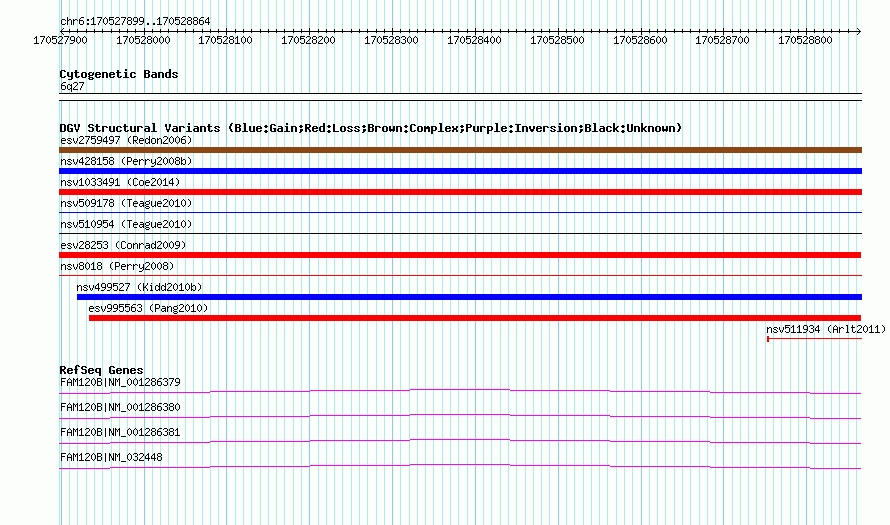Open gene FAM120B|NM_001286380 label
Viewport: 890px width, 525px height.
pos(120,408)
